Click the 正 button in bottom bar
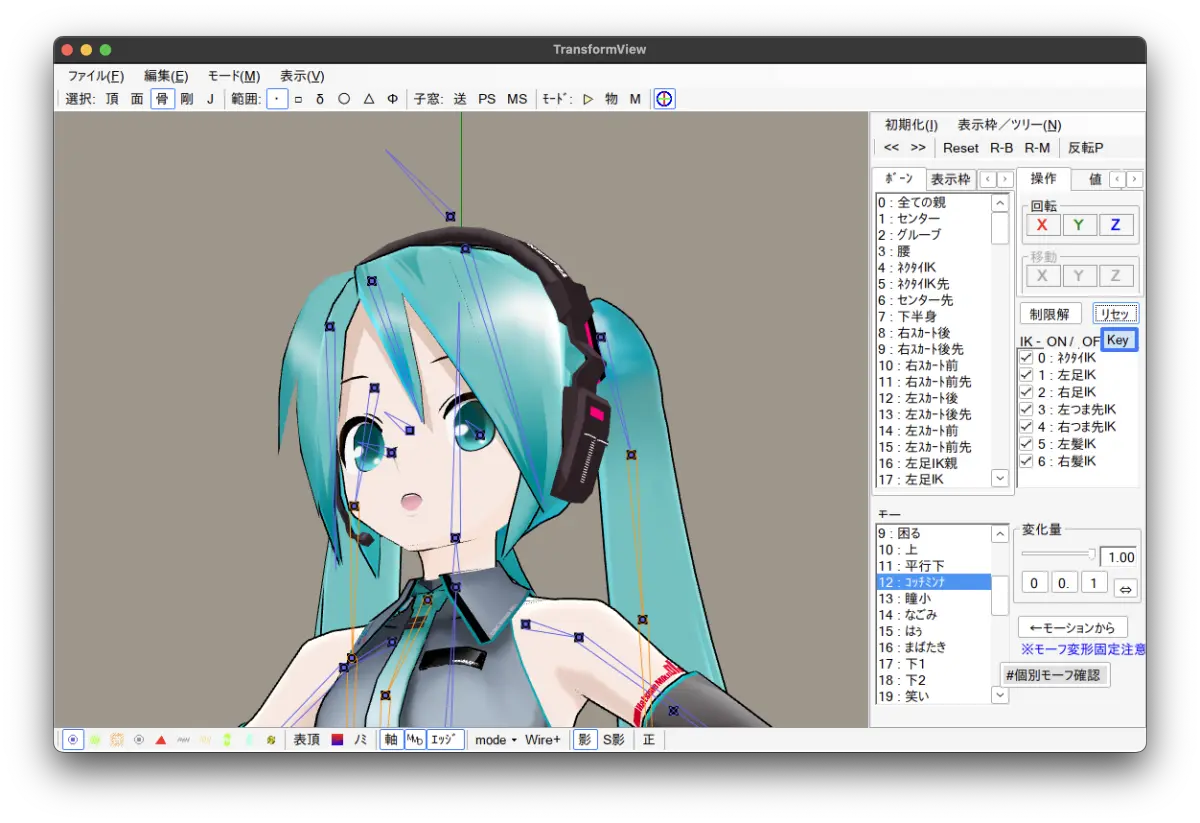Image resolution: width=1200 pixels, height=823 pixels. click(x=649, y=740)
